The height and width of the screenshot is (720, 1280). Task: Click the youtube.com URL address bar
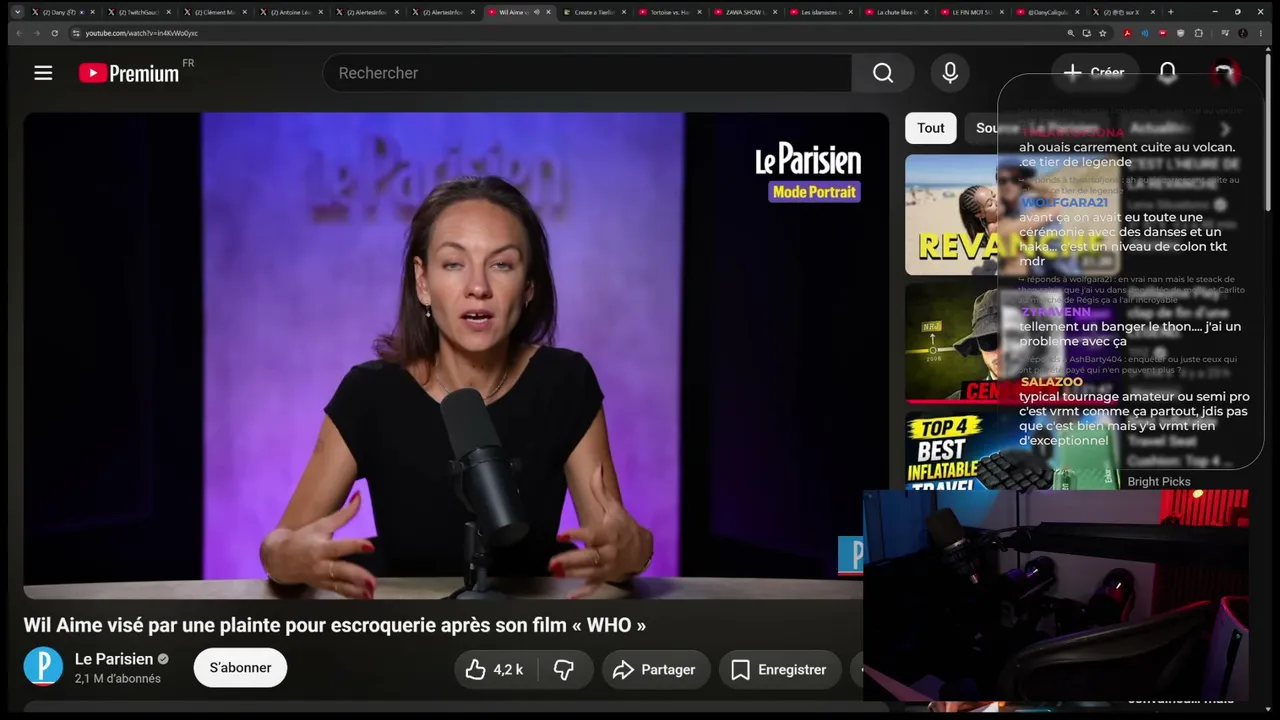(570, 33)
